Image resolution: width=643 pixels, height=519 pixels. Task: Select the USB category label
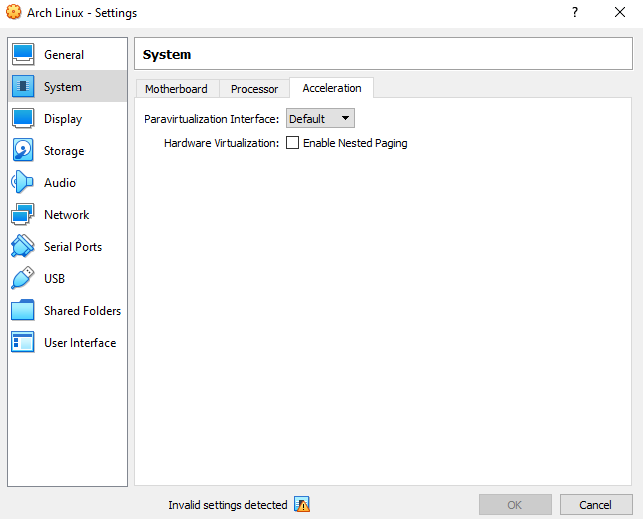55,278
